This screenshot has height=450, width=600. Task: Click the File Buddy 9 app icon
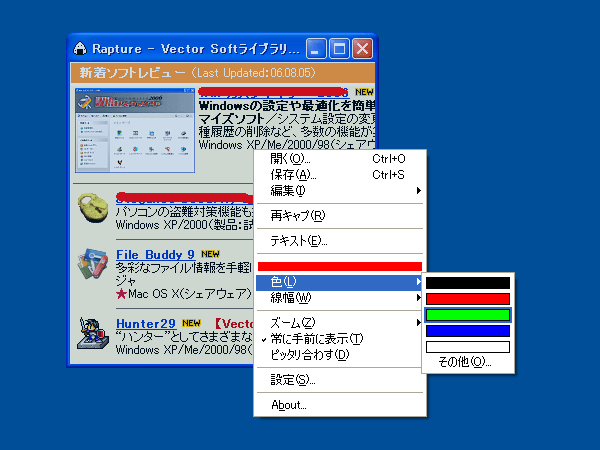click(92, 264)
